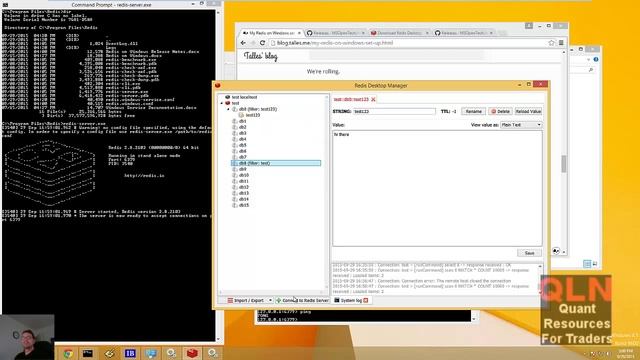
Task: Switch to 'My Redis on Windows' Chrome tab
Action: [x=271, y=33]
